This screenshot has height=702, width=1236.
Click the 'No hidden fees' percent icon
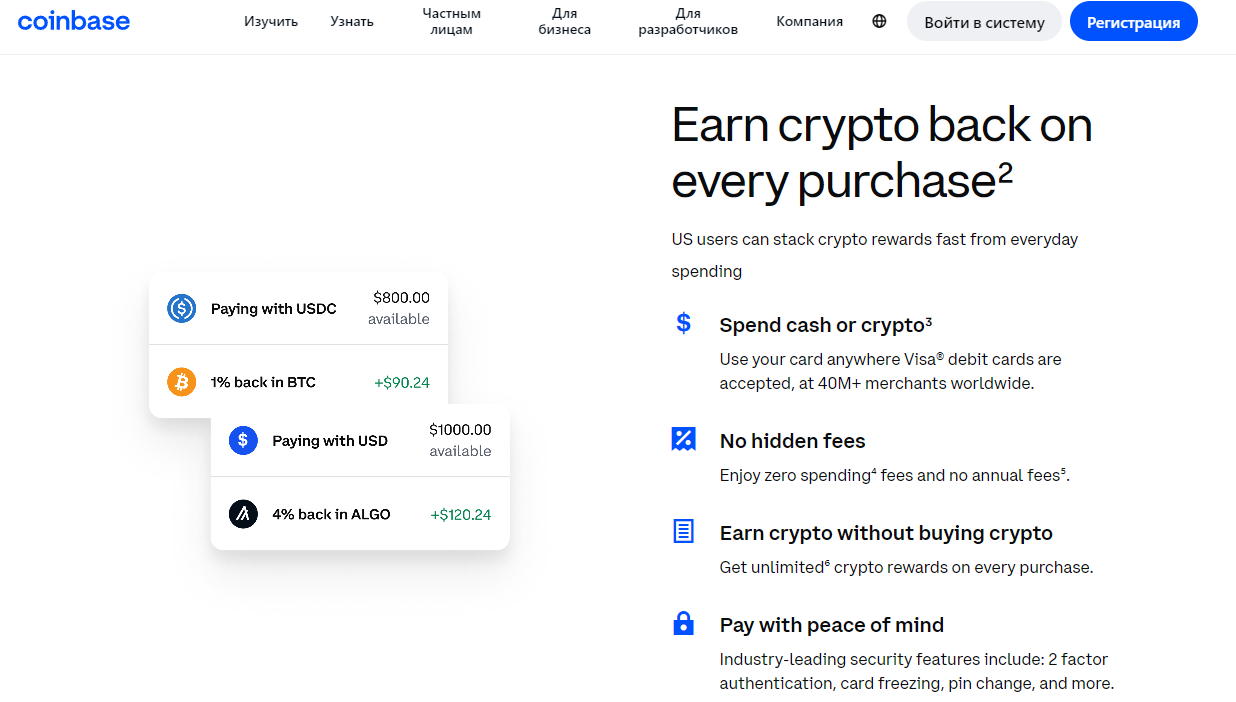[x=683, y=438]
